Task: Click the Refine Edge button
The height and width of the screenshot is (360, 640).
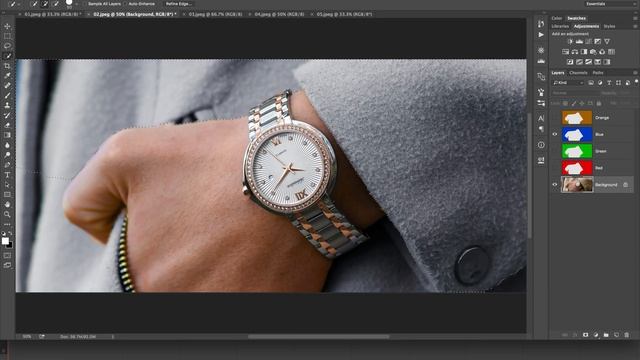Action: 179,4
